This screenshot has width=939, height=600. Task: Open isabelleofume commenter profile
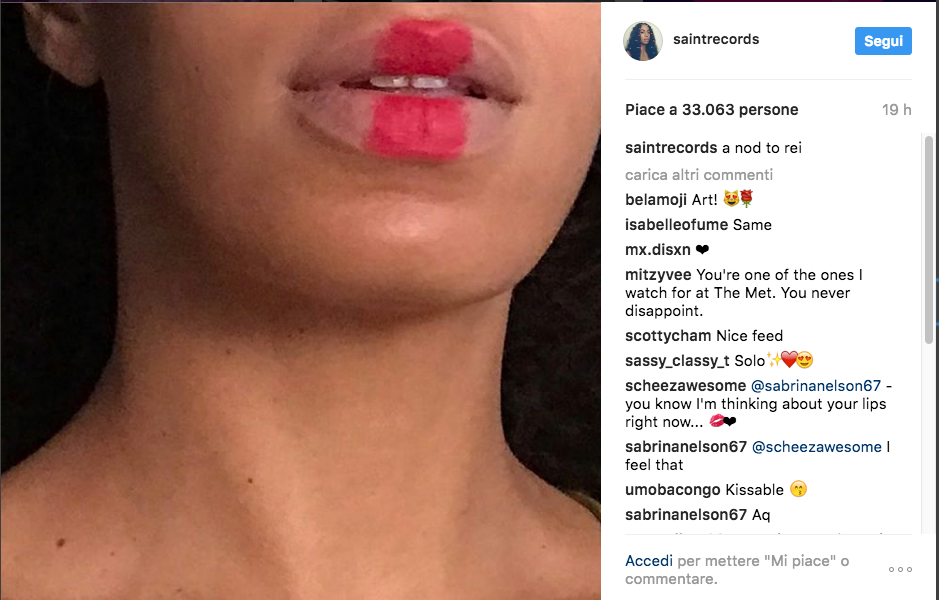click(677, 225)
